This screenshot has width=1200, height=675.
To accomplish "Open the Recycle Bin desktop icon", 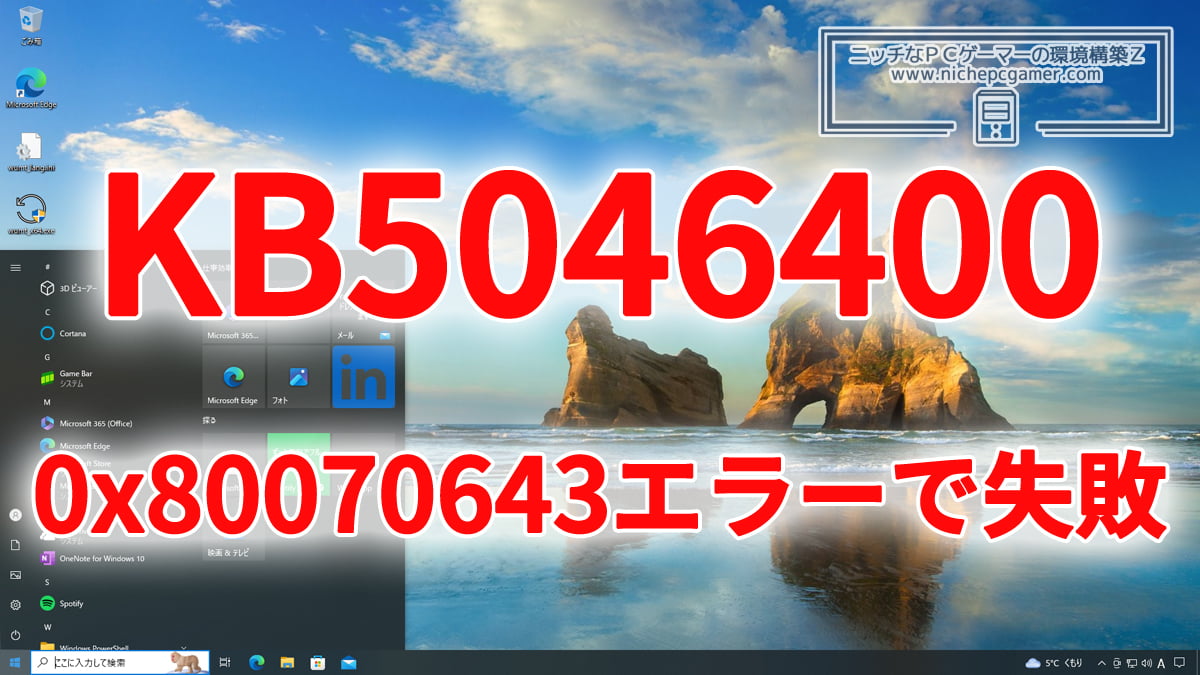I will point(31,25).
